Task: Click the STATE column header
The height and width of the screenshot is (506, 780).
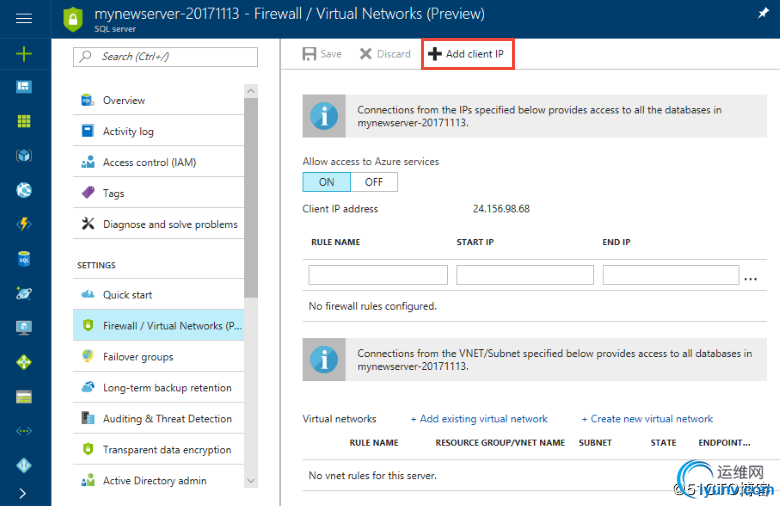Action: (x=663, y=443)
